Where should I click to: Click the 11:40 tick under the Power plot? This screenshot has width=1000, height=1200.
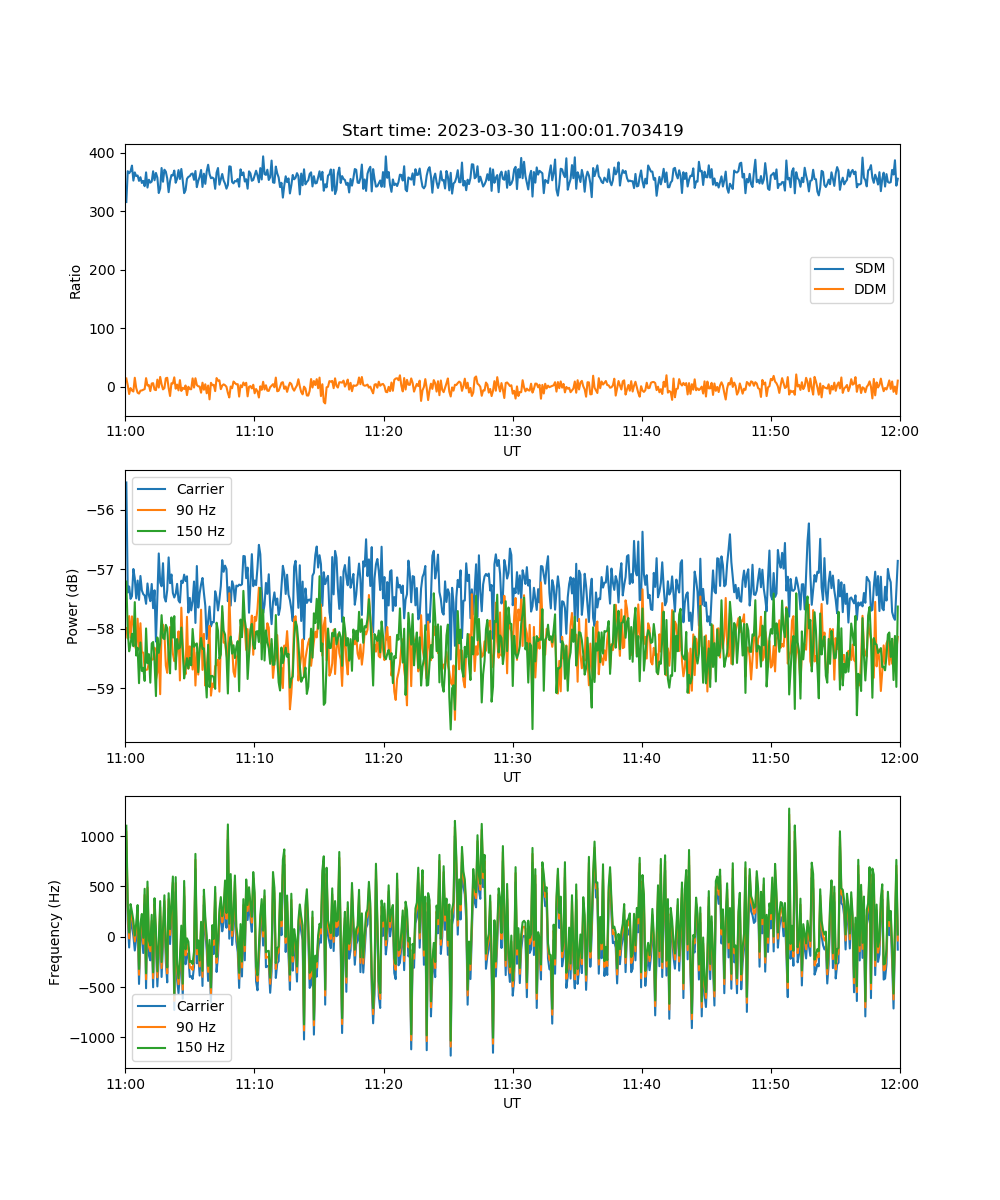[641, 757]
